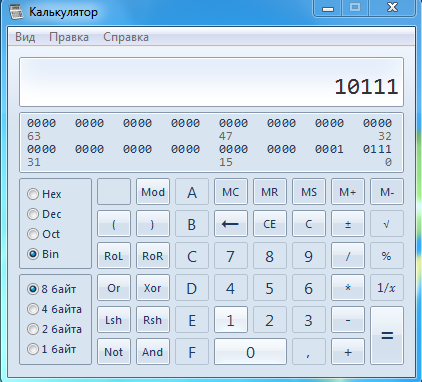Click the divide button
The image size is (422, 382).
point(348,256)
